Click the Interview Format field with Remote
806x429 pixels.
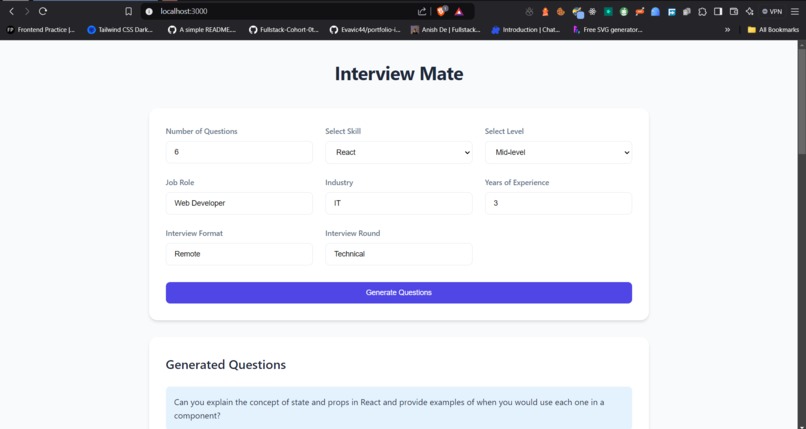tap(239, 254)
